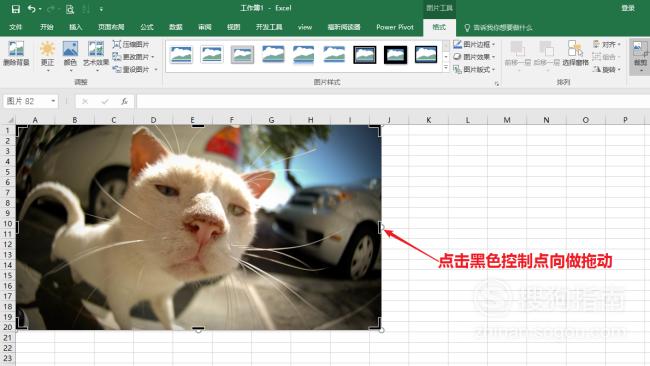
Task: Click the cat picture in the worksheet
Action: pos(199,228)
